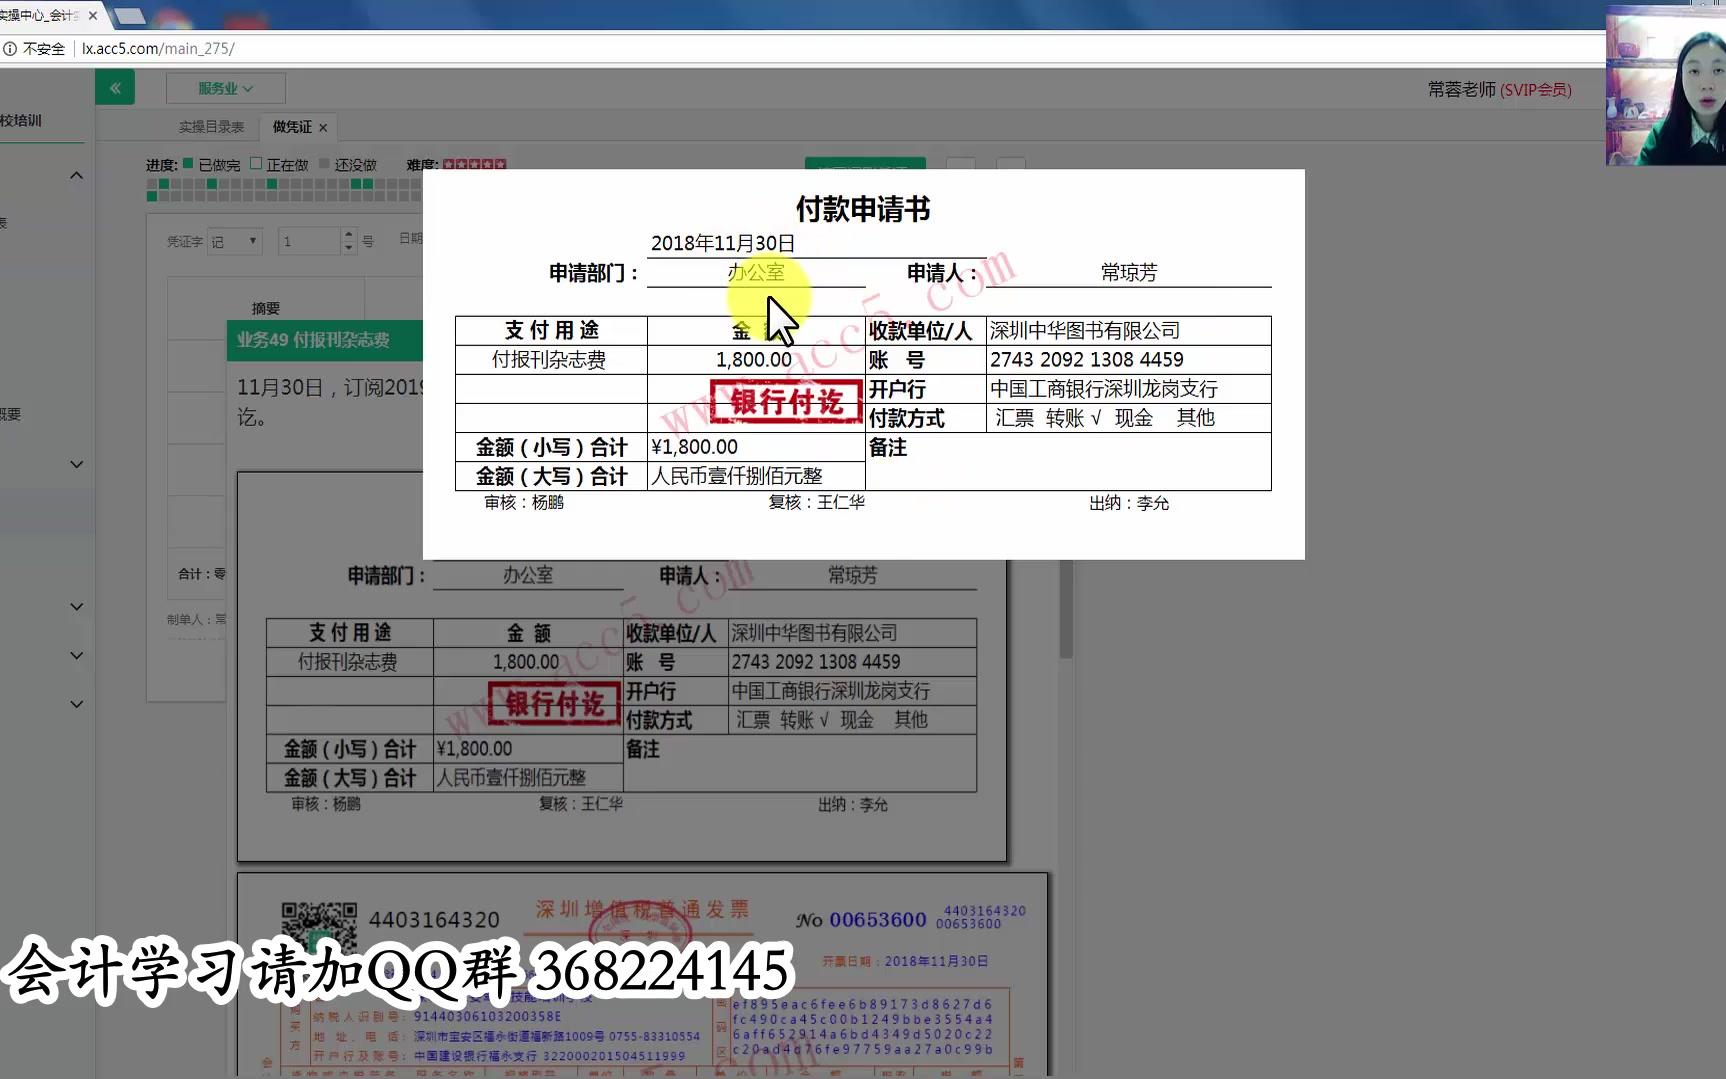Collapse the sidebar section via its chevron
Image resolution: width=1726 pixels, height=1079 pixels.
[x=76, y=174]
